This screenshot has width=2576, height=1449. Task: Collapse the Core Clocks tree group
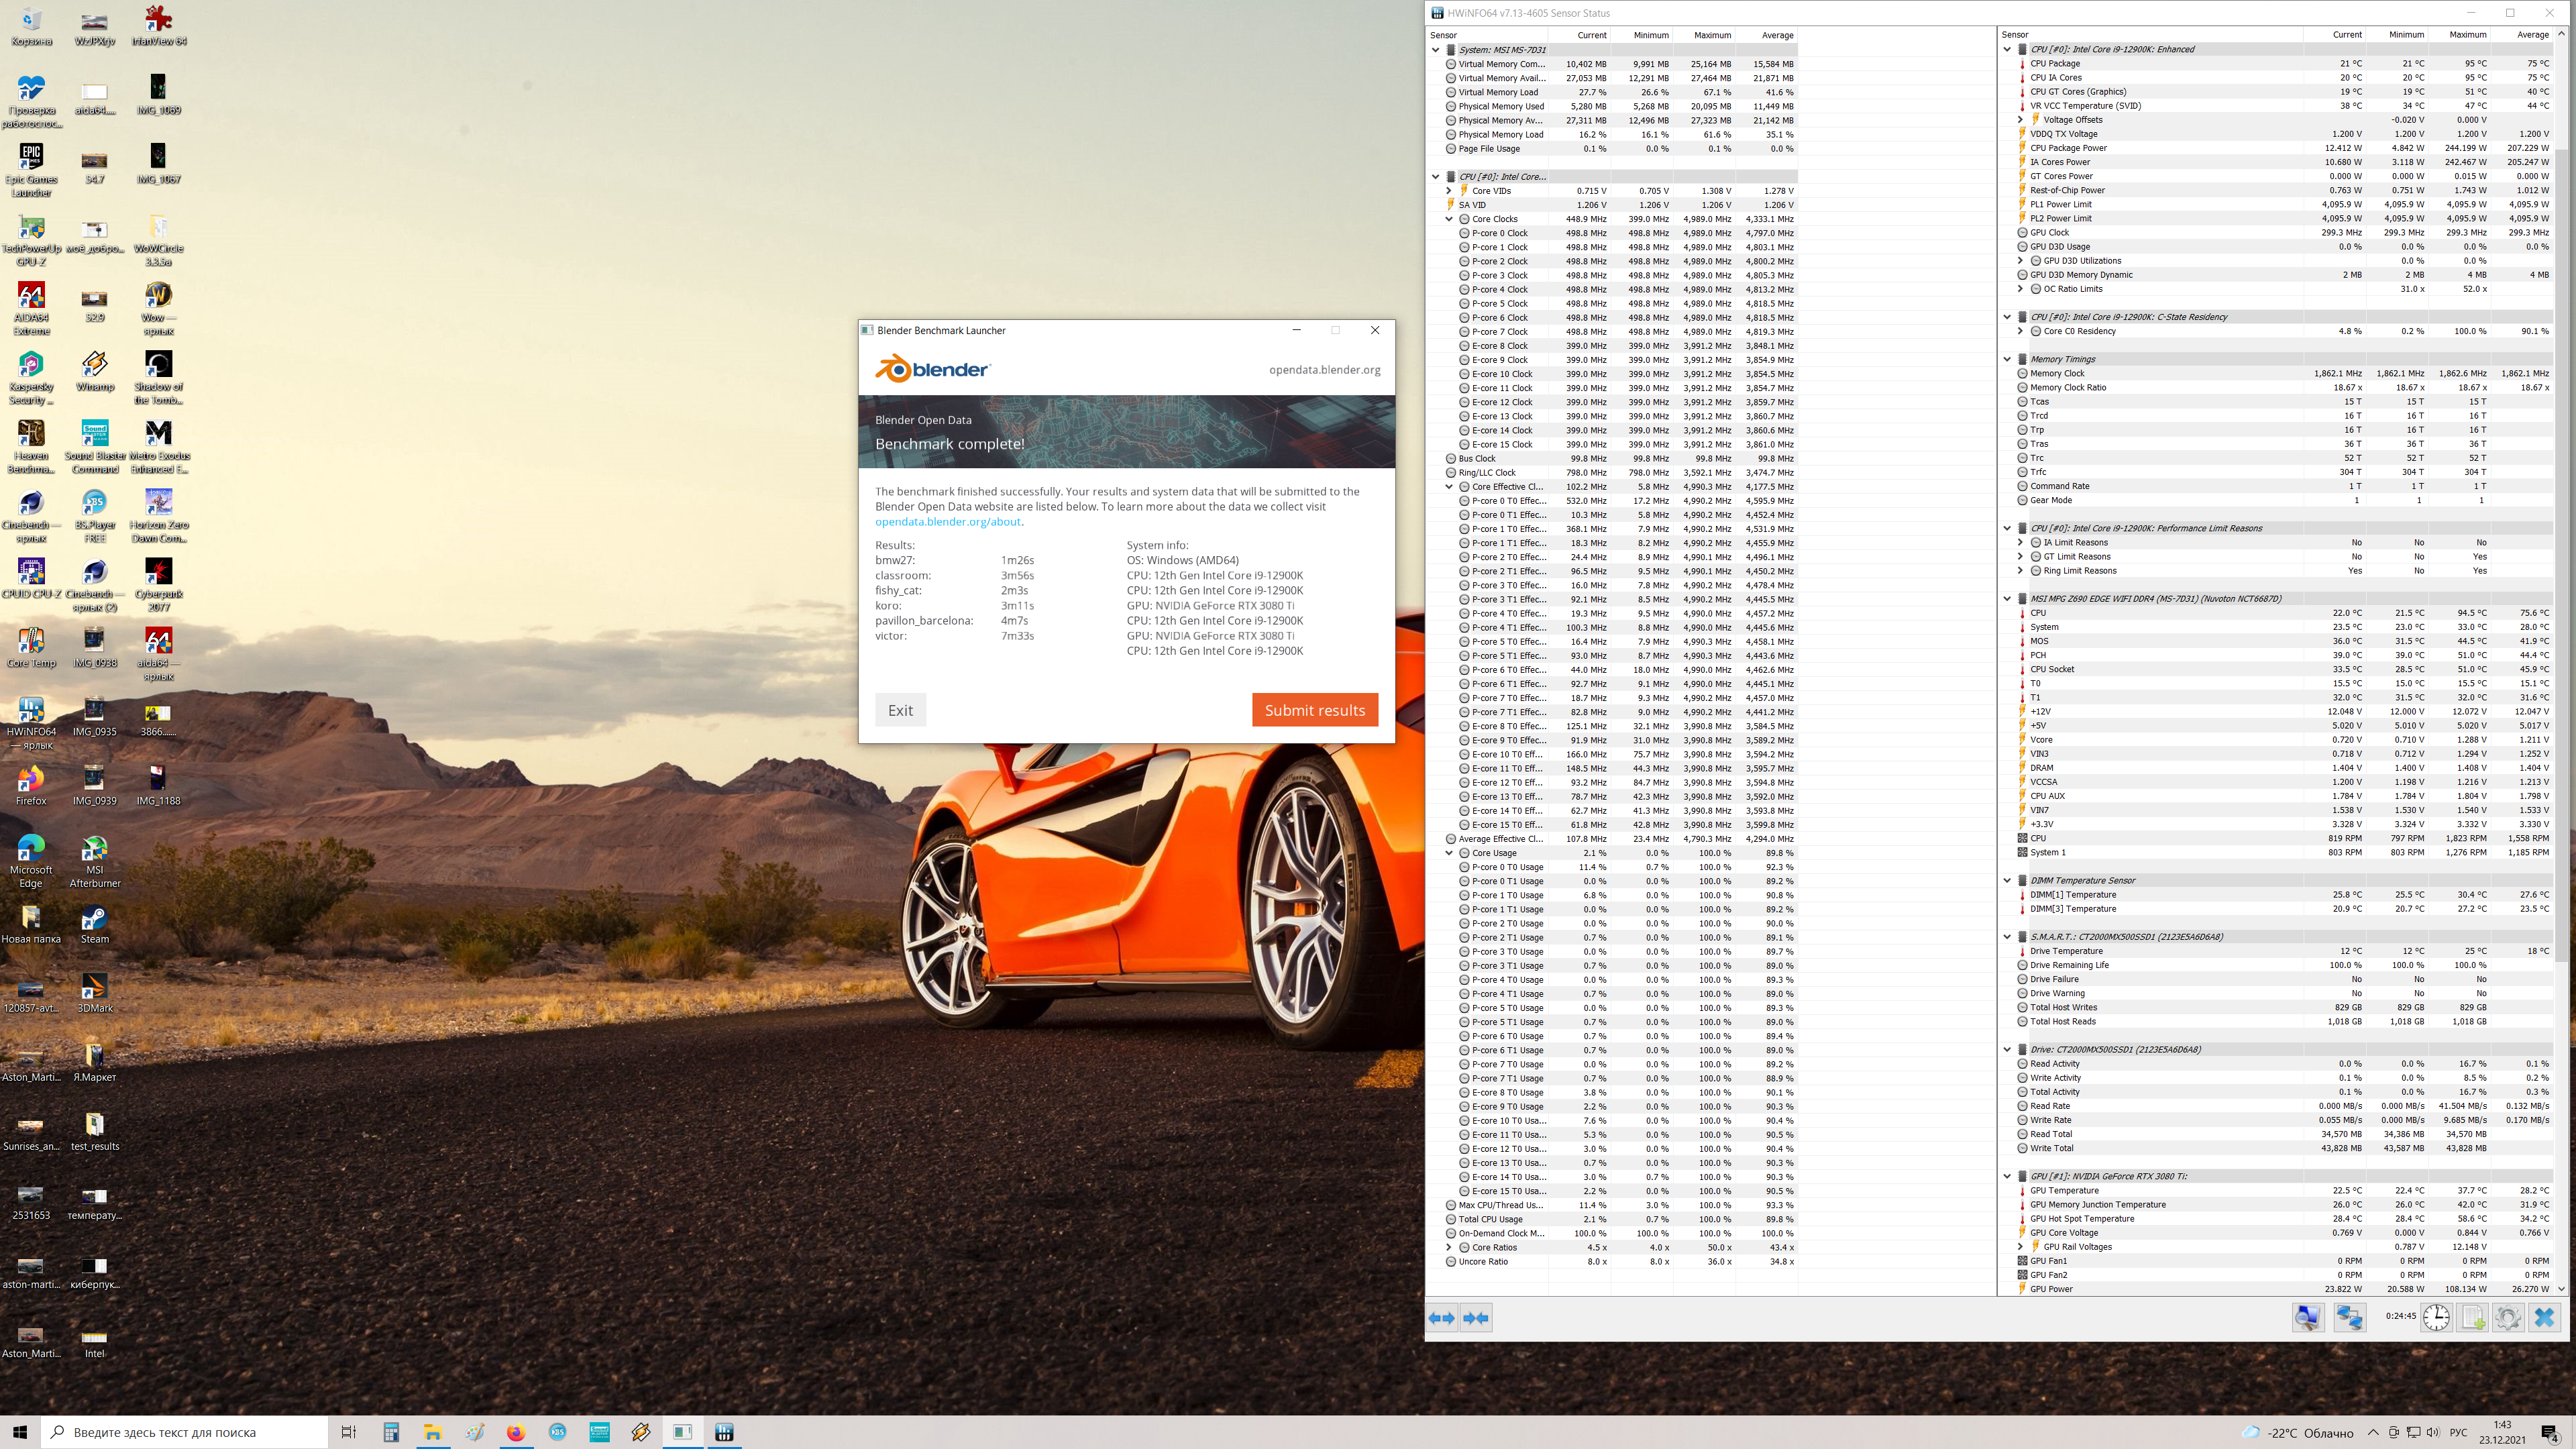pyautogui.click(x=1449, y=219)
